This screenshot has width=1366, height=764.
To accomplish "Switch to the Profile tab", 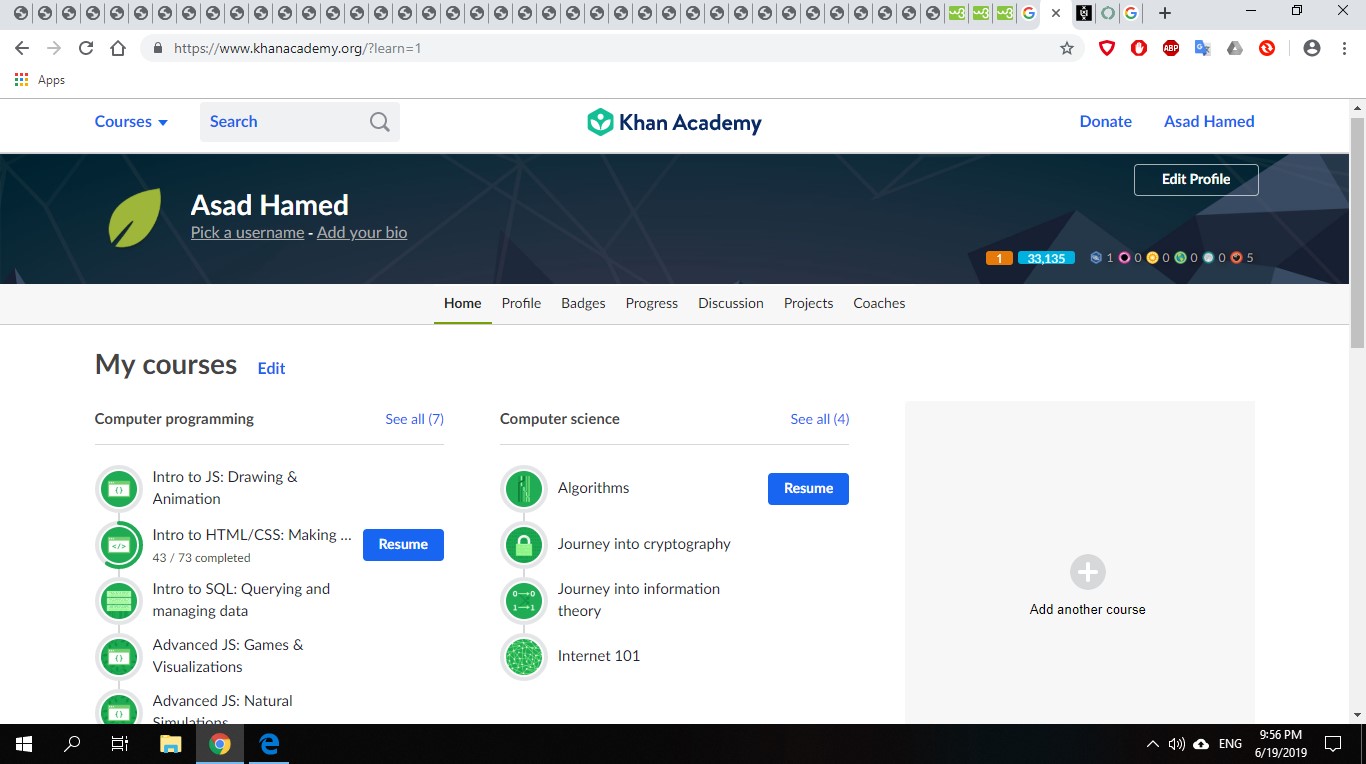I will 521,303.
